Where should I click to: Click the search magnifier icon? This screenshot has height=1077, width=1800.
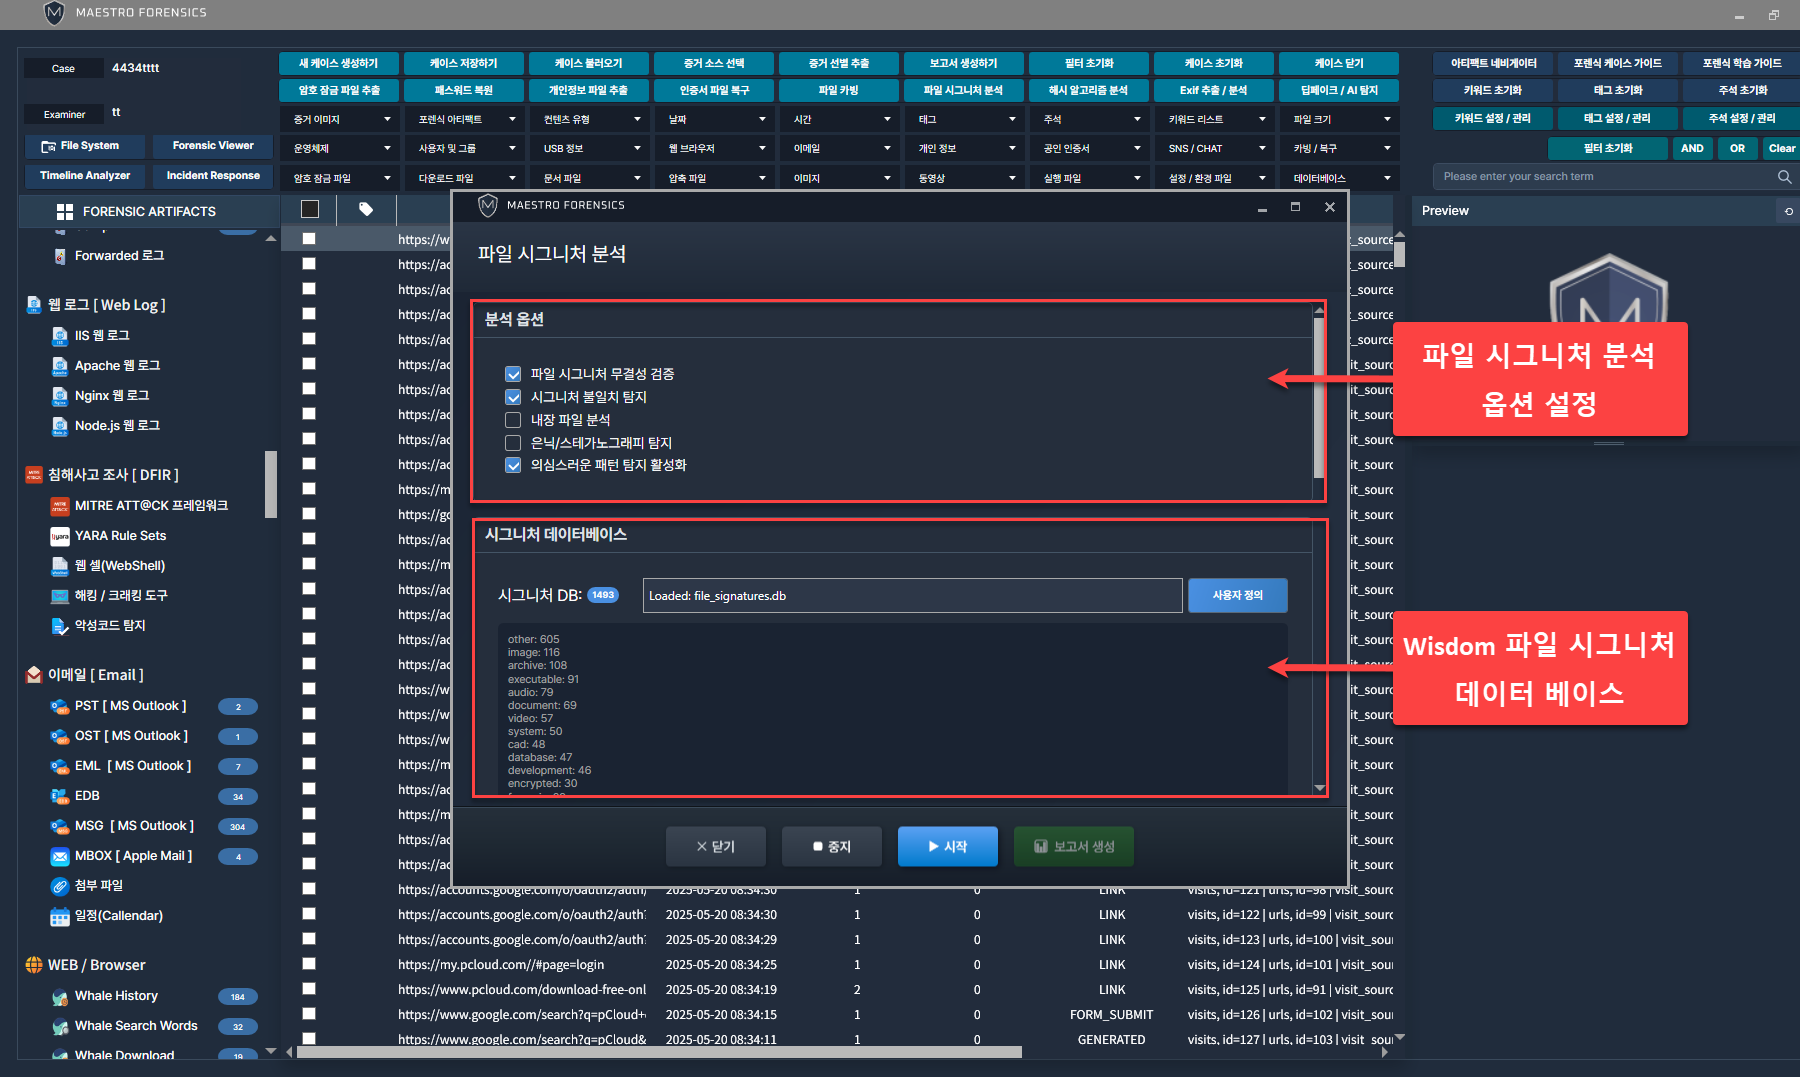coord(1784,177)
